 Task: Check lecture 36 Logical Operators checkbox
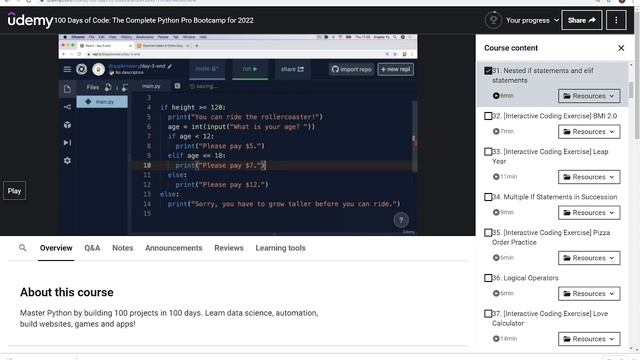tap(488, 278)
